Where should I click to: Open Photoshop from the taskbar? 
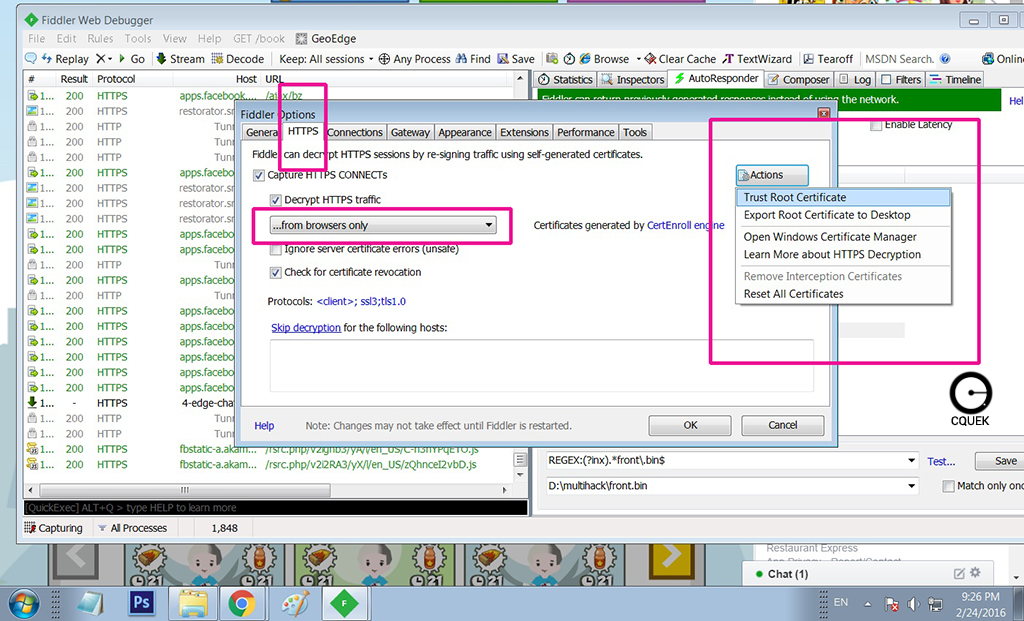pyautogui.click(x=141, y=602)
